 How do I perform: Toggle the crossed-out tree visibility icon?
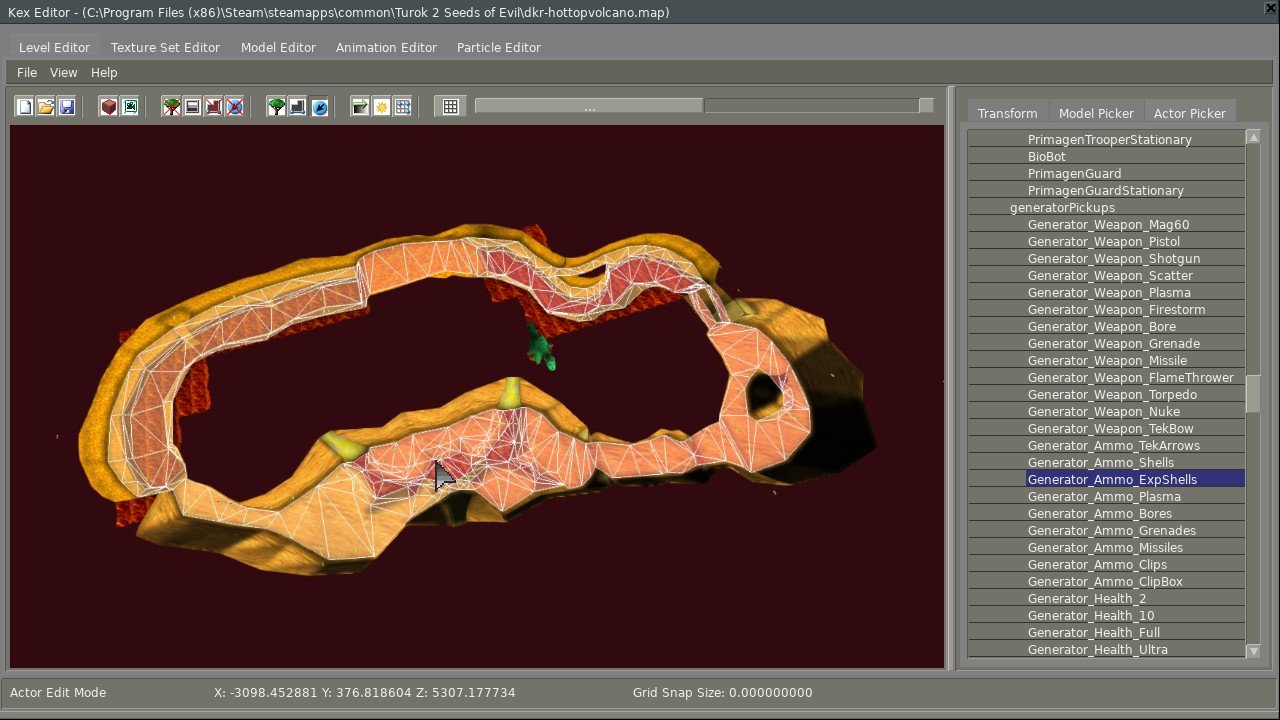[172, 107]
